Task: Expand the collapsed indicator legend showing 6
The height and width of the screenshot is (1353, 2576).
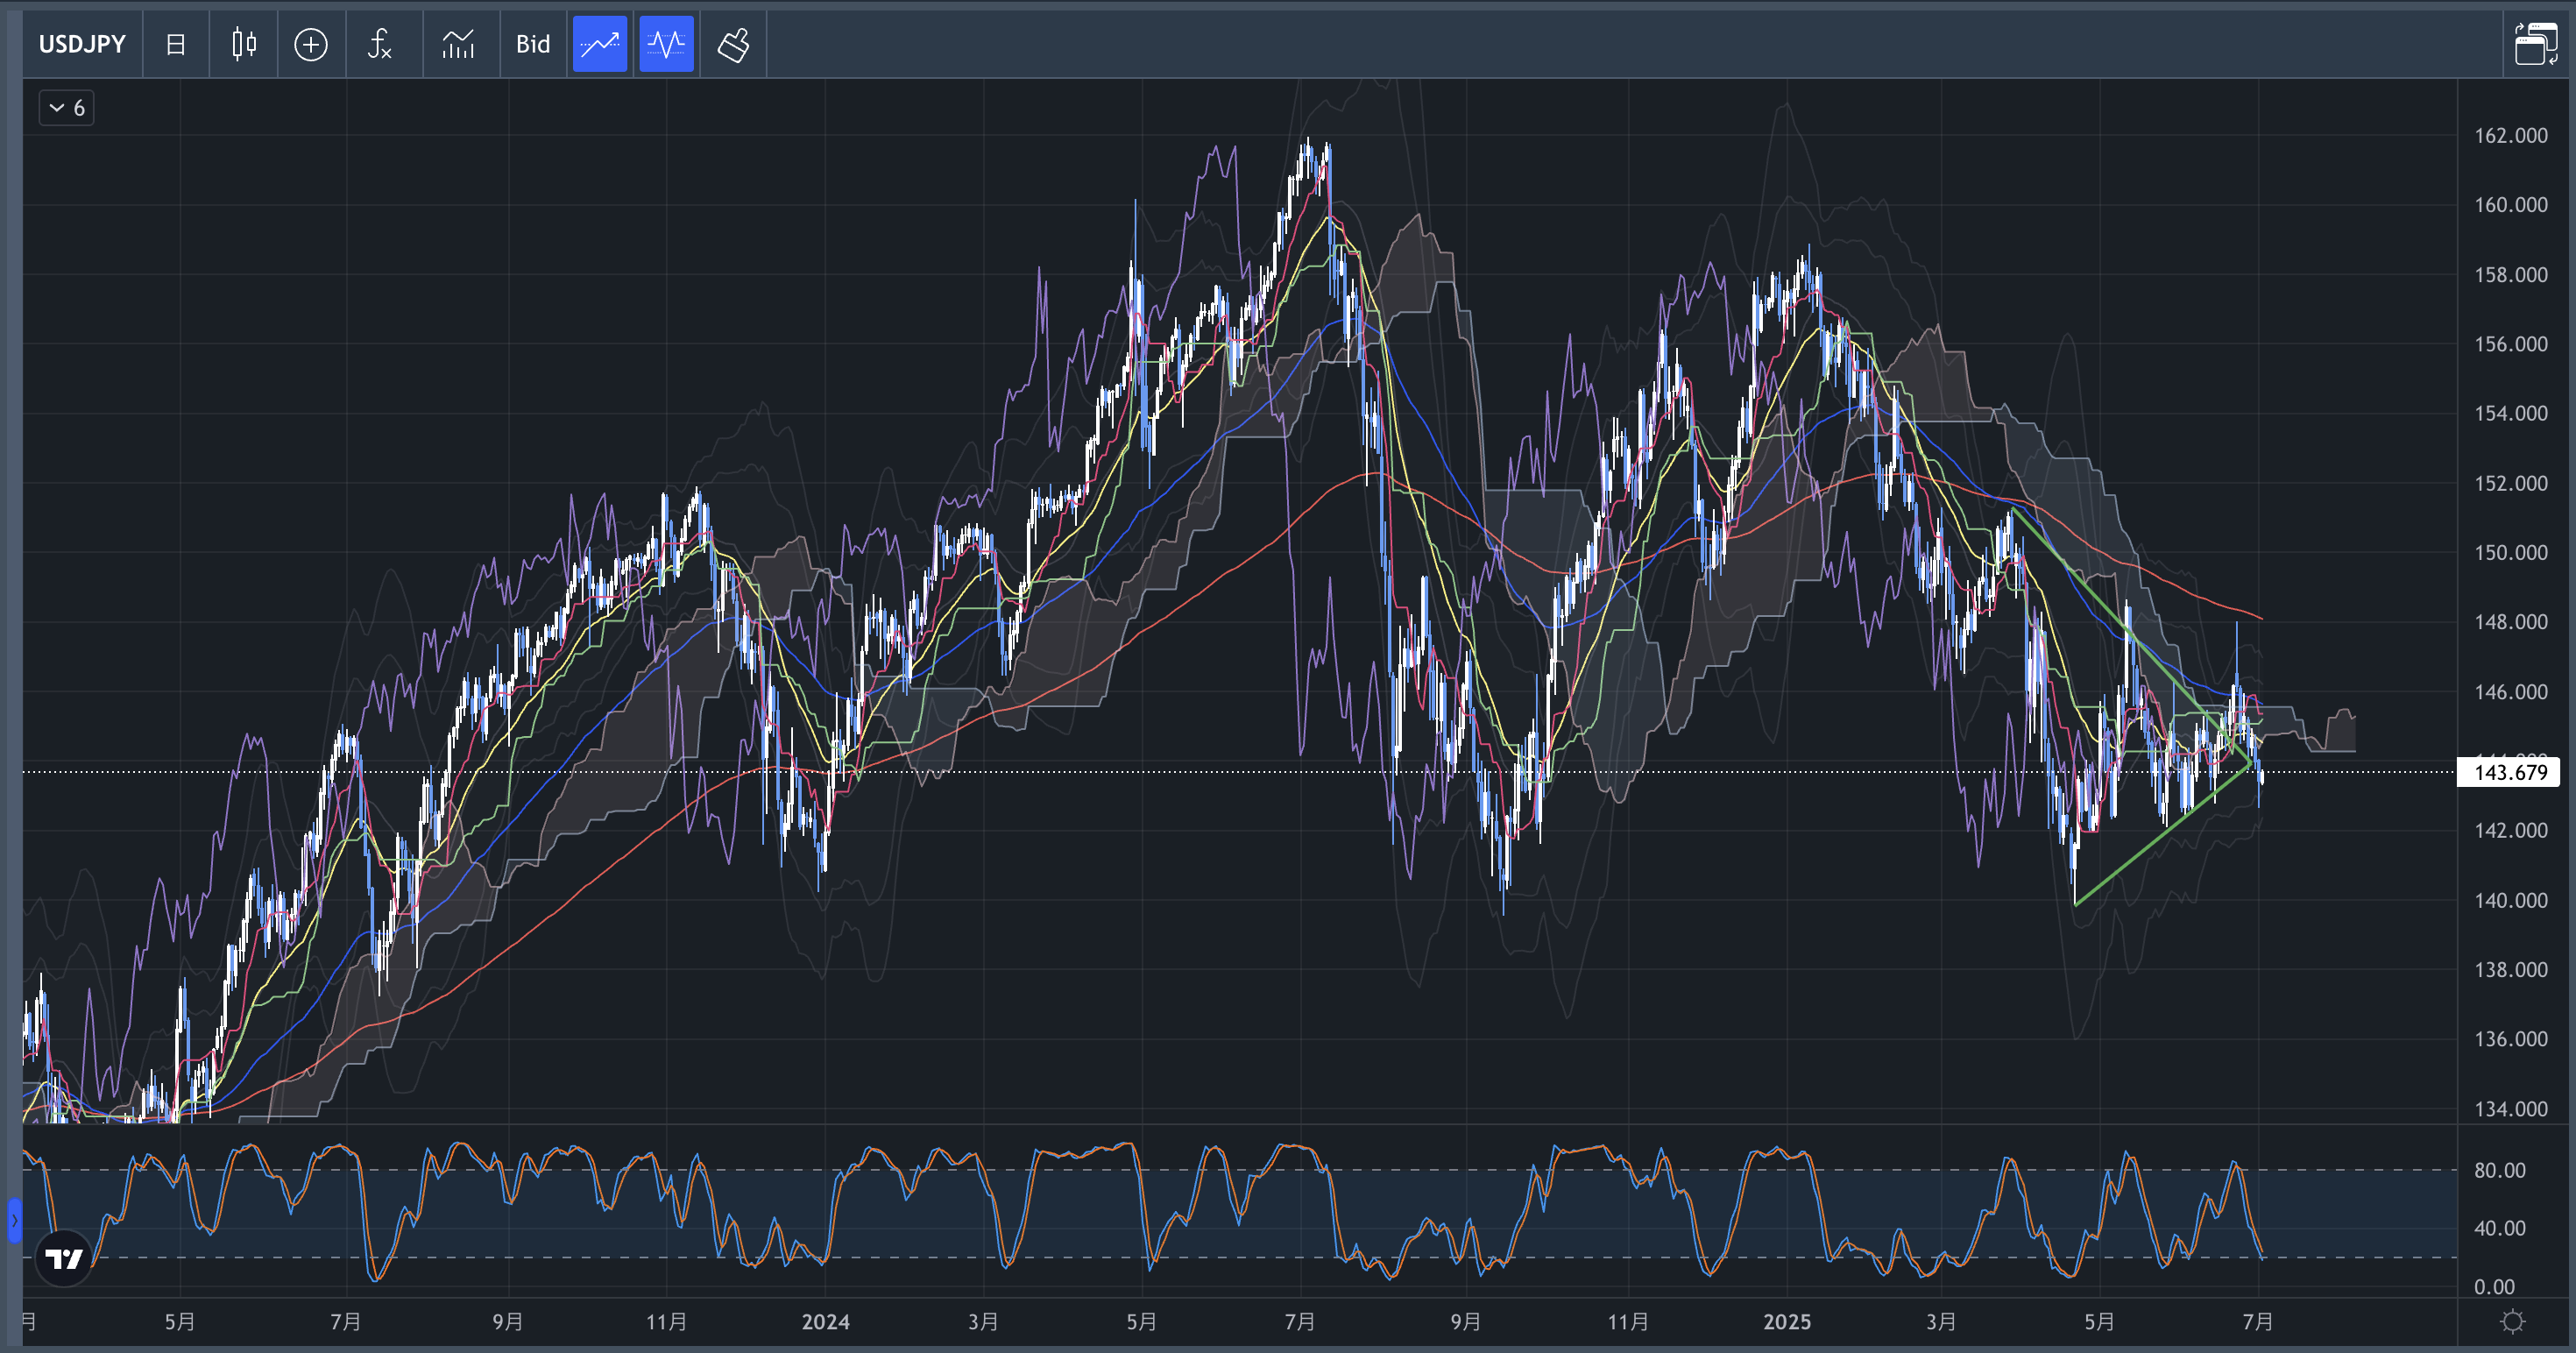Action: 67,108
